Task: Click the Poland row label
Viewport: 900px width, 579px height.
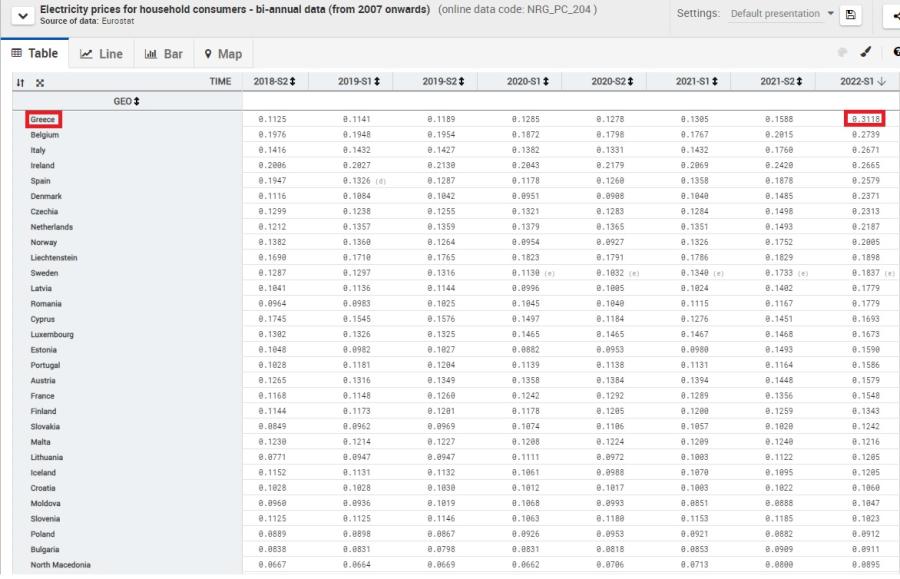Action: (x=42, y=534)
